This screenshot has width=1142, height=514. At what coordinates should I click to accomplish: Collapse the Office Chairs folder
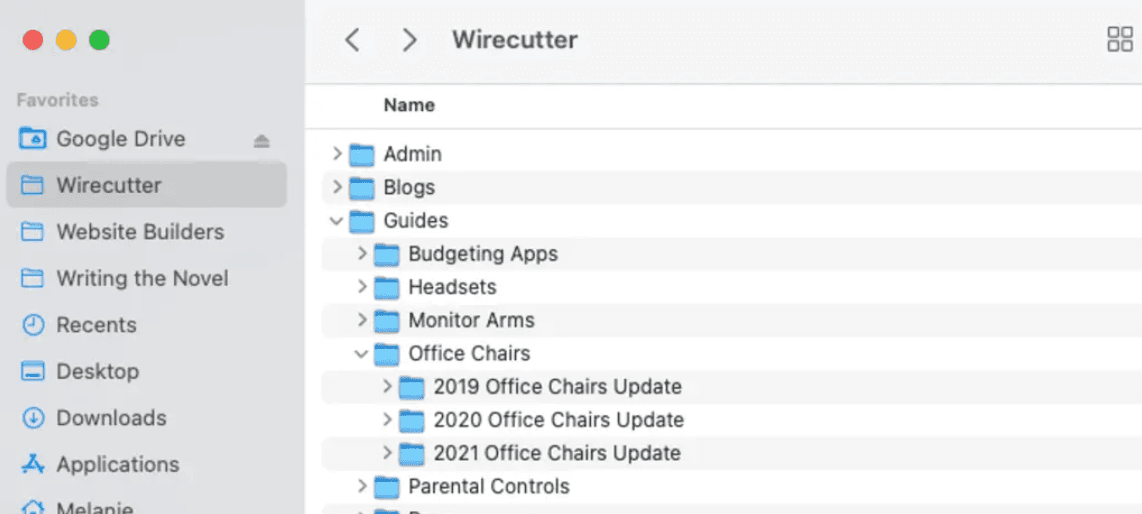pos(361,354)
